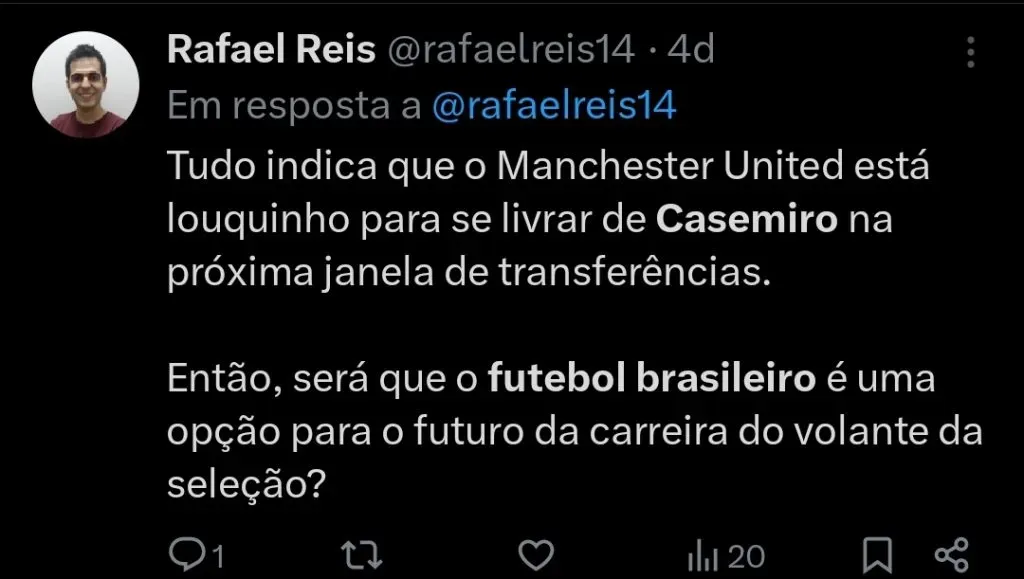The width and height of the screenshot is (1024, 579).
Task: Open the three-dot more options menu
Action: [x=970, y=52]
